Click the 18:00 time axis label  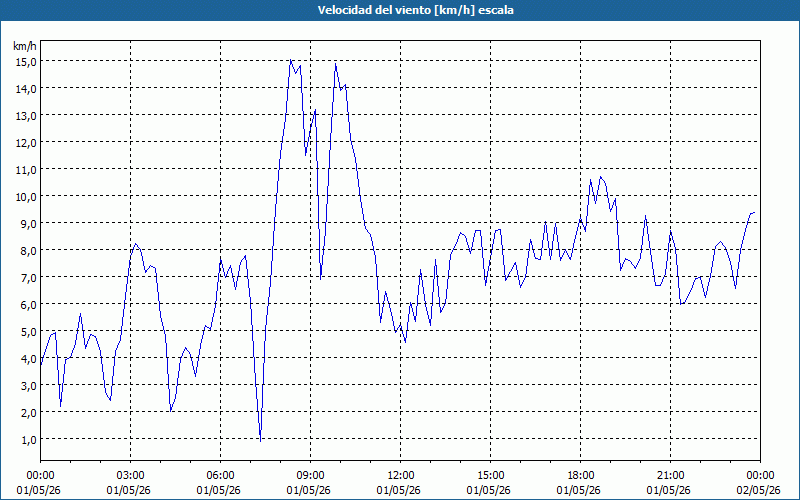coord(581,477)
